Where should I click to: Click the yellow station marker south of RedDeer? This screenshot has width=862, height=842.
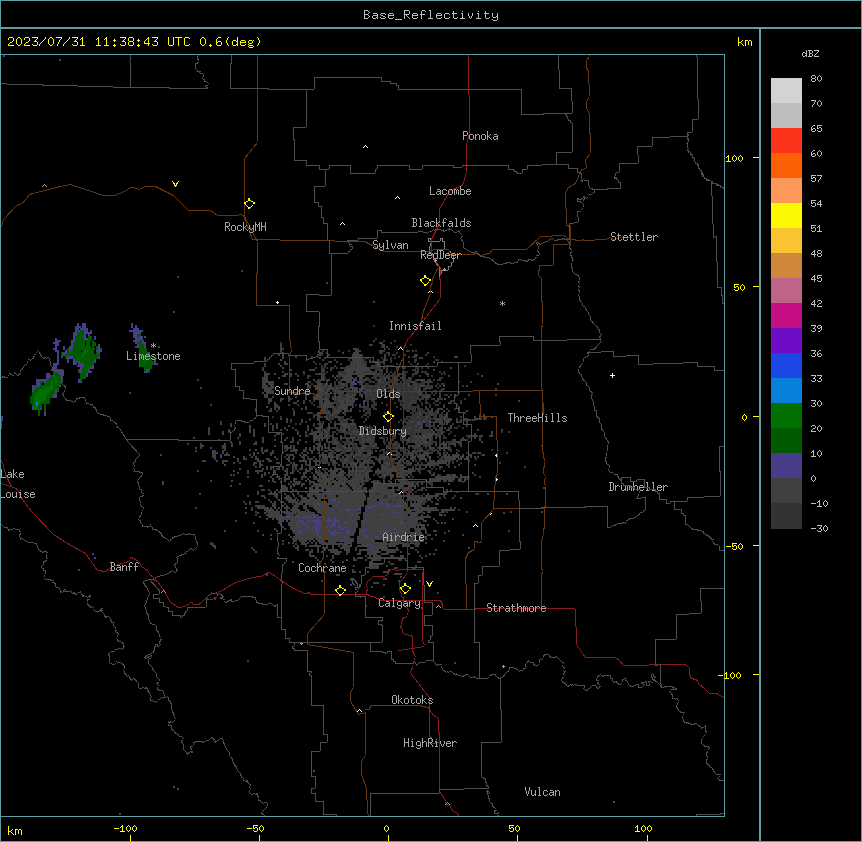click(425, 281)
